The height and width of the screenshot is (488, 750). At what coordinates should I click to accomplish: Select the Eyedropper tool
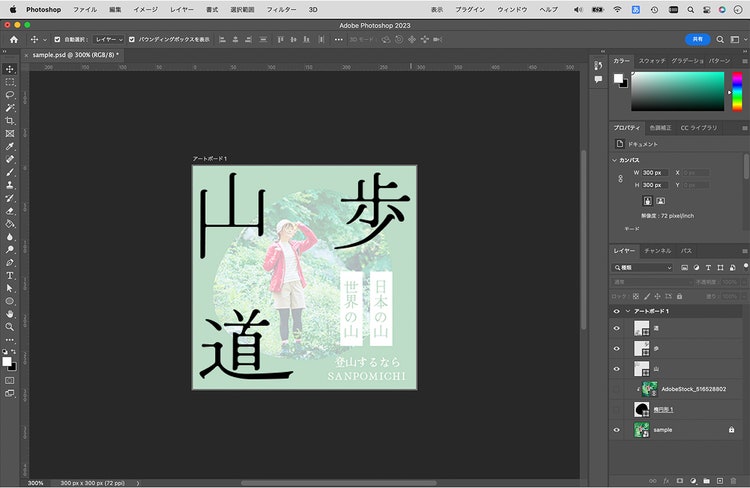pyautogui.click(x=10, y=146)
